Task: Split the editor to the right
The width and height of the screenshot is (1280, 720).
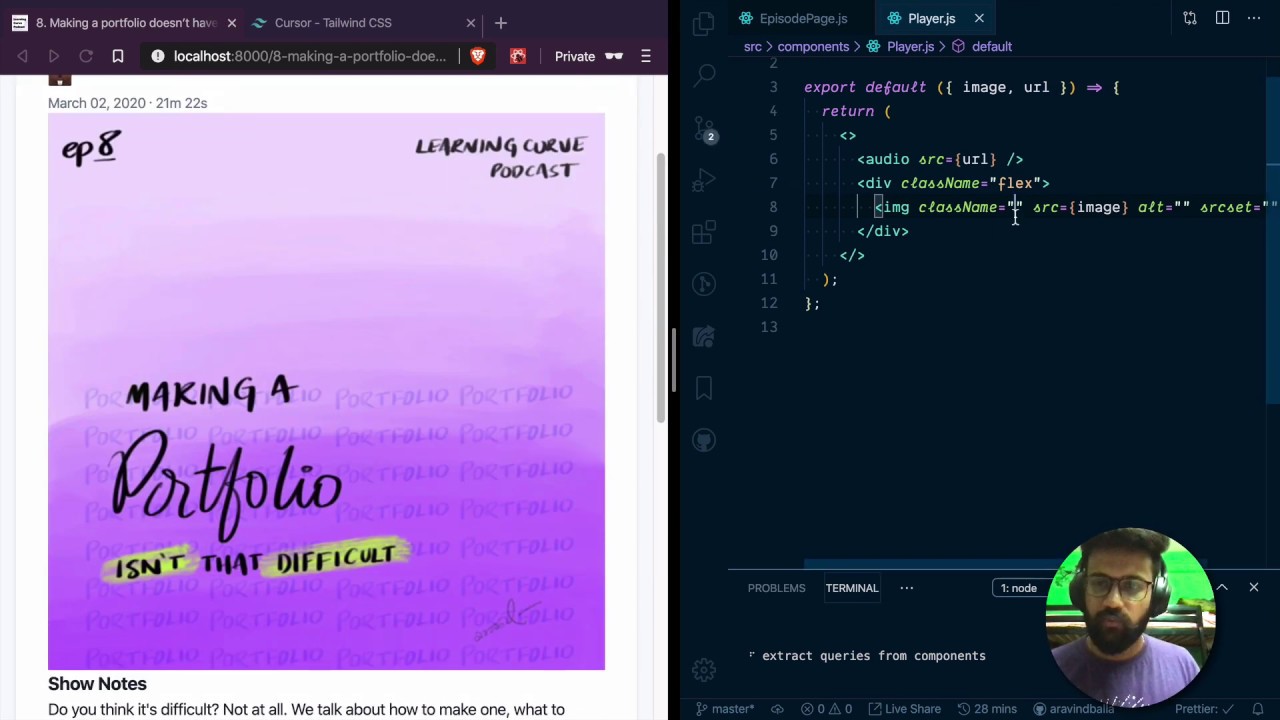Action: [1222, 18]
